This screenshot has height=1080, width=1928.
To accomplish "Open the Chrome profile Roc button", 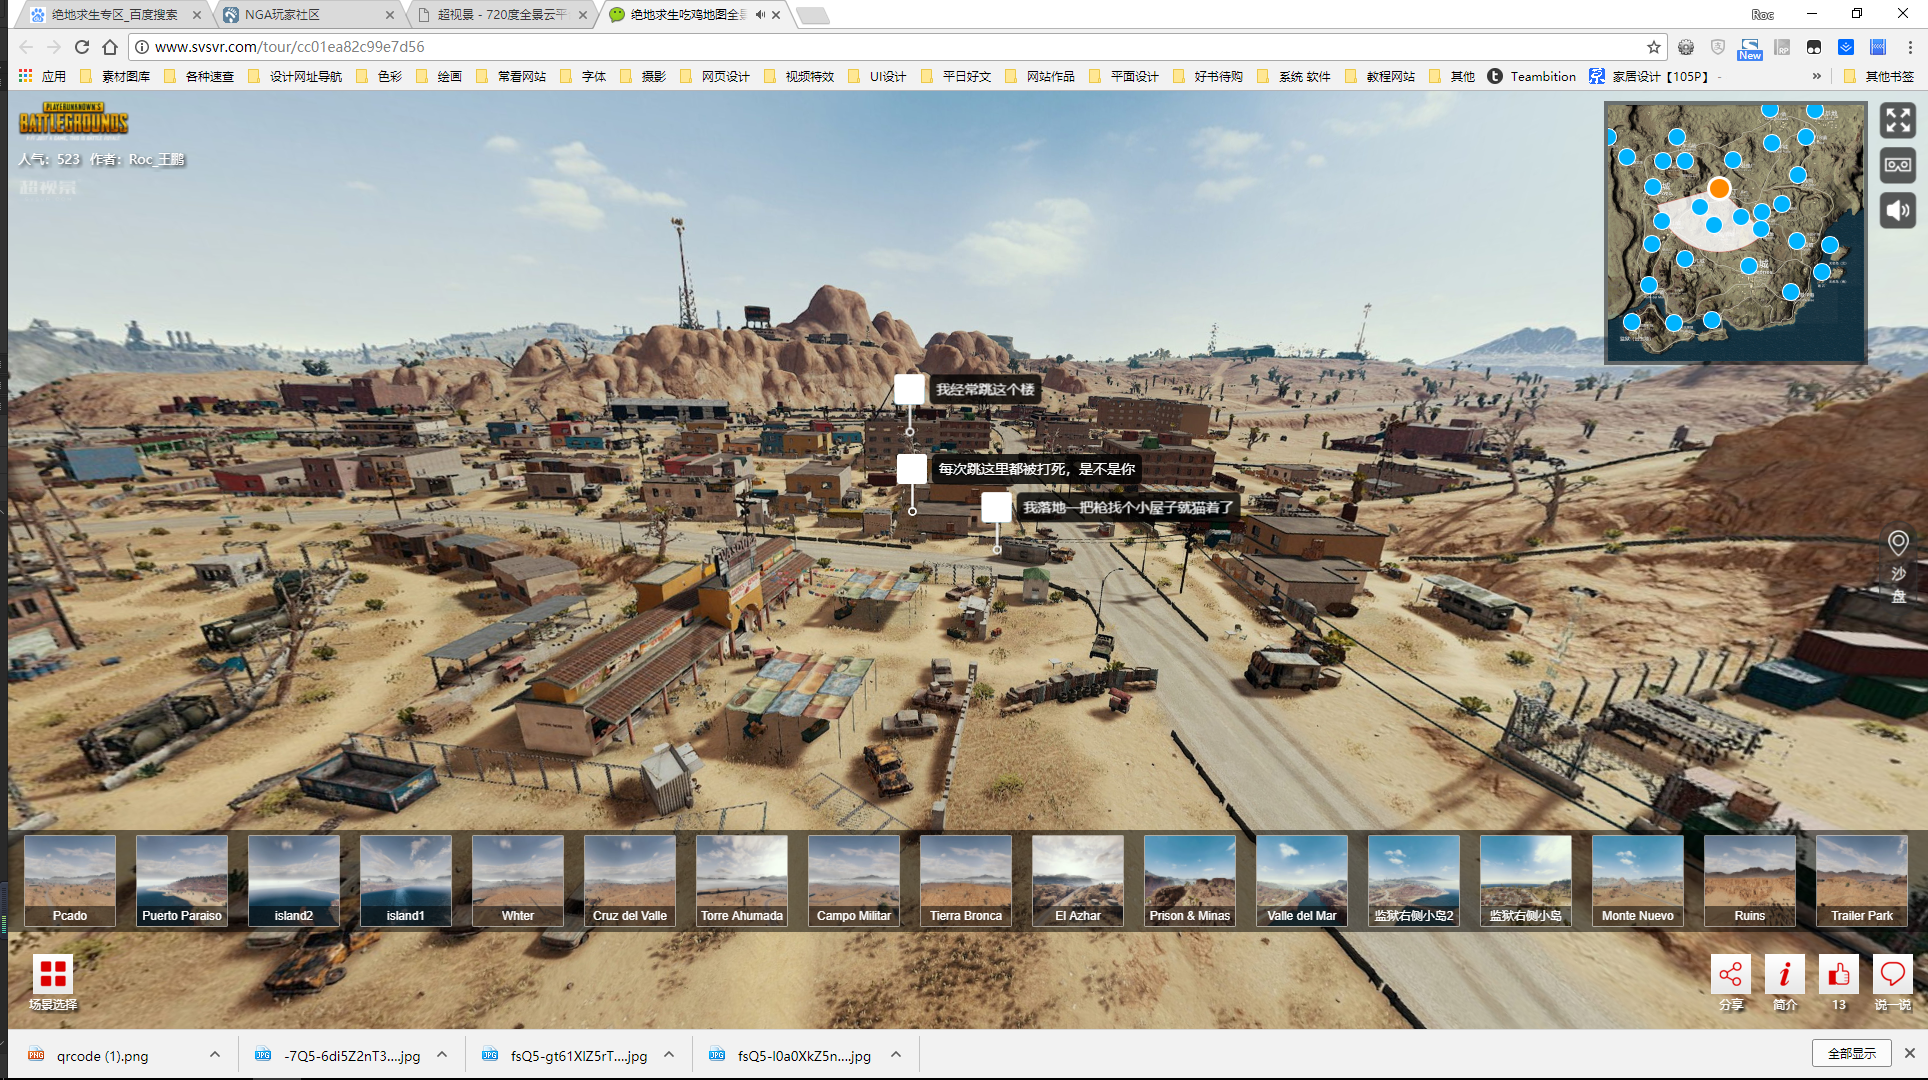I will click(x=1762, y=14).
